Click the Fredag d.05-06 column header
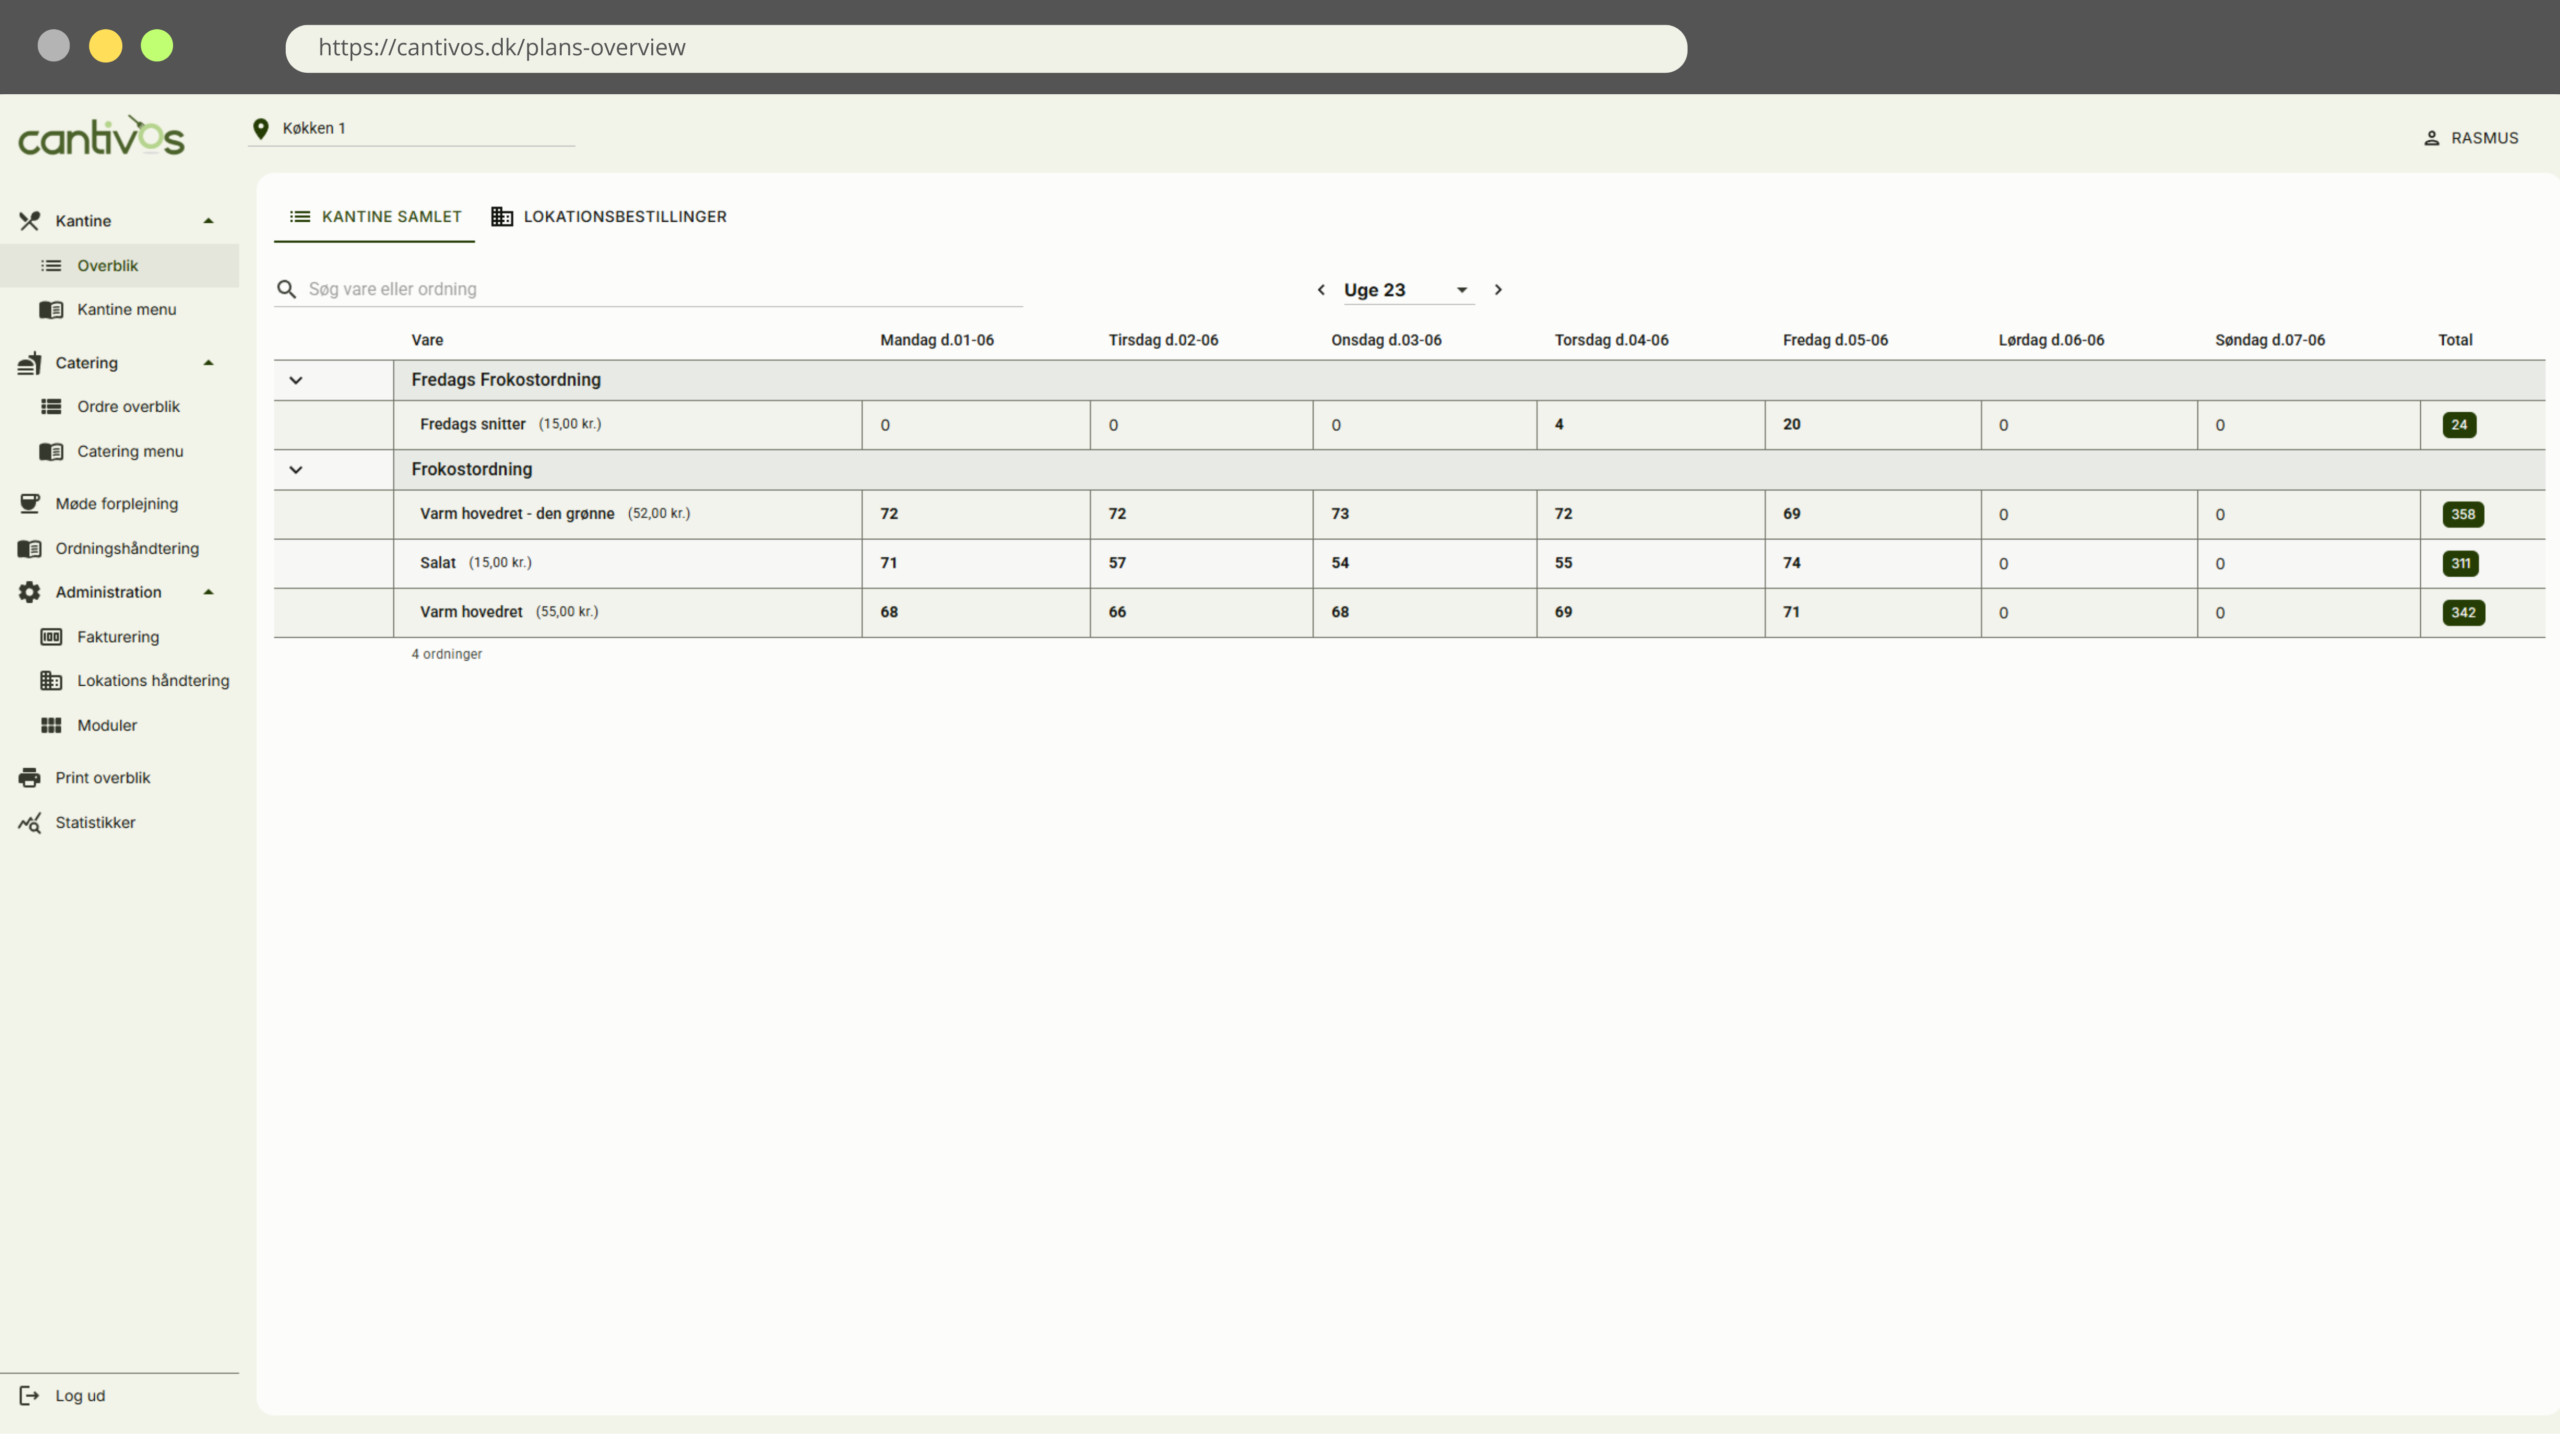The height and width of the screenshot is (1434, 2560). pos(1835,340)
